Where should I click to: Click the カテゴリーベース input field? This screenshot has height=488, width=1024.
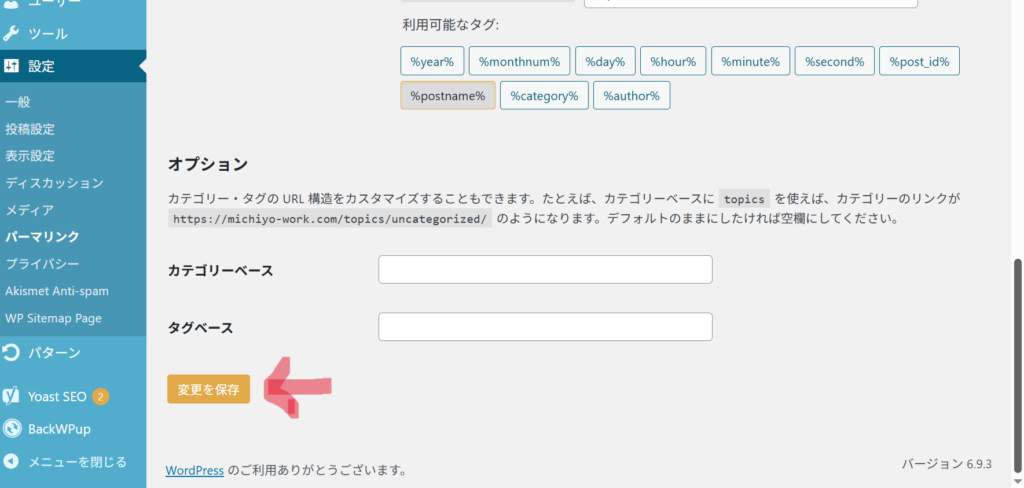pos(545,270)
